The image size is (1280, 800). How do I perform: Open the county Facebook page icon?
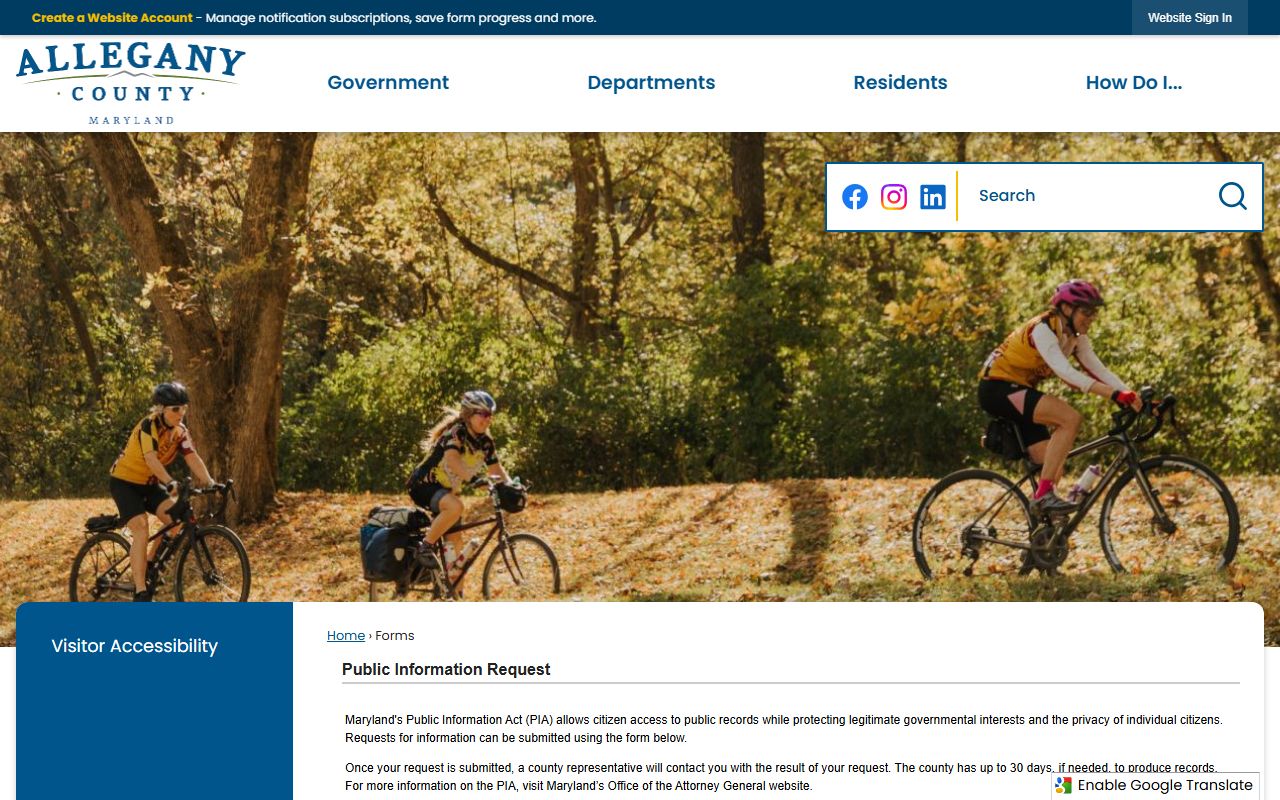click(855, 197)
